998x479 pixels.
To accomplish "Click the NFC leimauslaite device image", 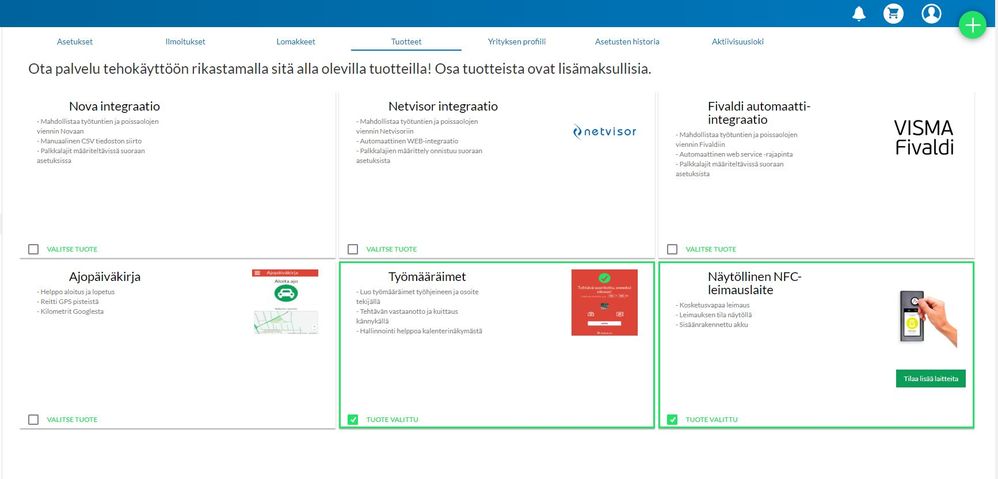I will [927, 318].
